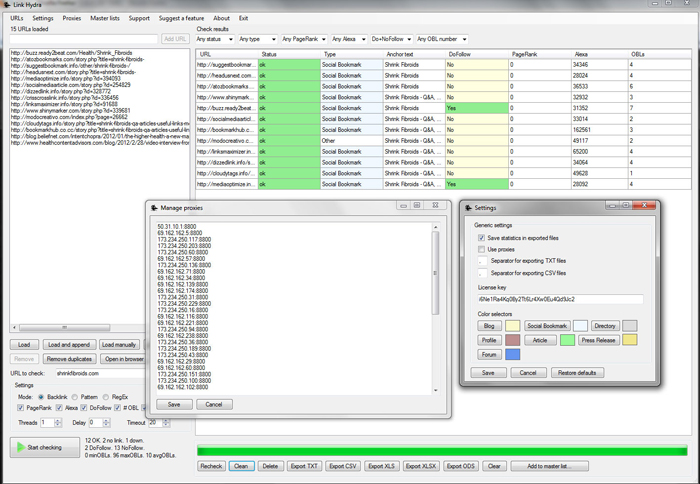Image resolution: width=700 pixels, height=484 pixels.
Task: Click the Export XLSX button
Action: tap(421, 466)
